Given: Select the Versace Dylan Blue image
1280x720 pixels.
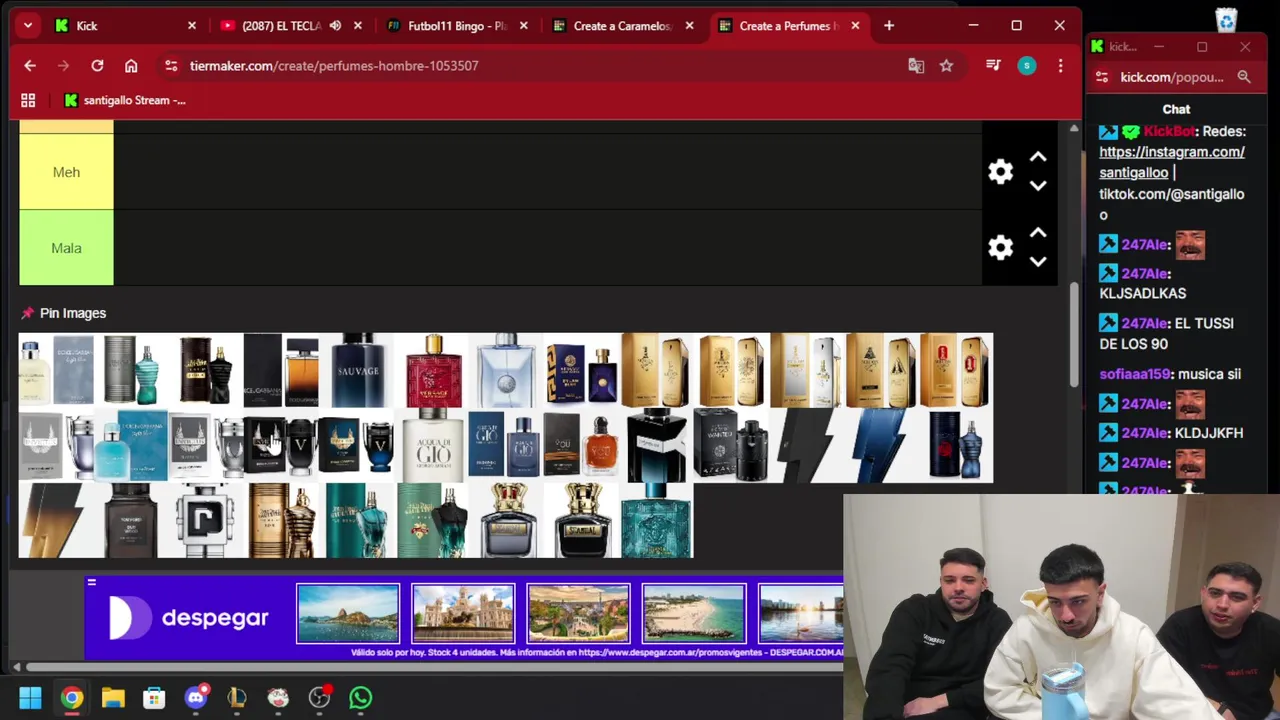Looking at the screenshot, I should click(x=582, y=371).
